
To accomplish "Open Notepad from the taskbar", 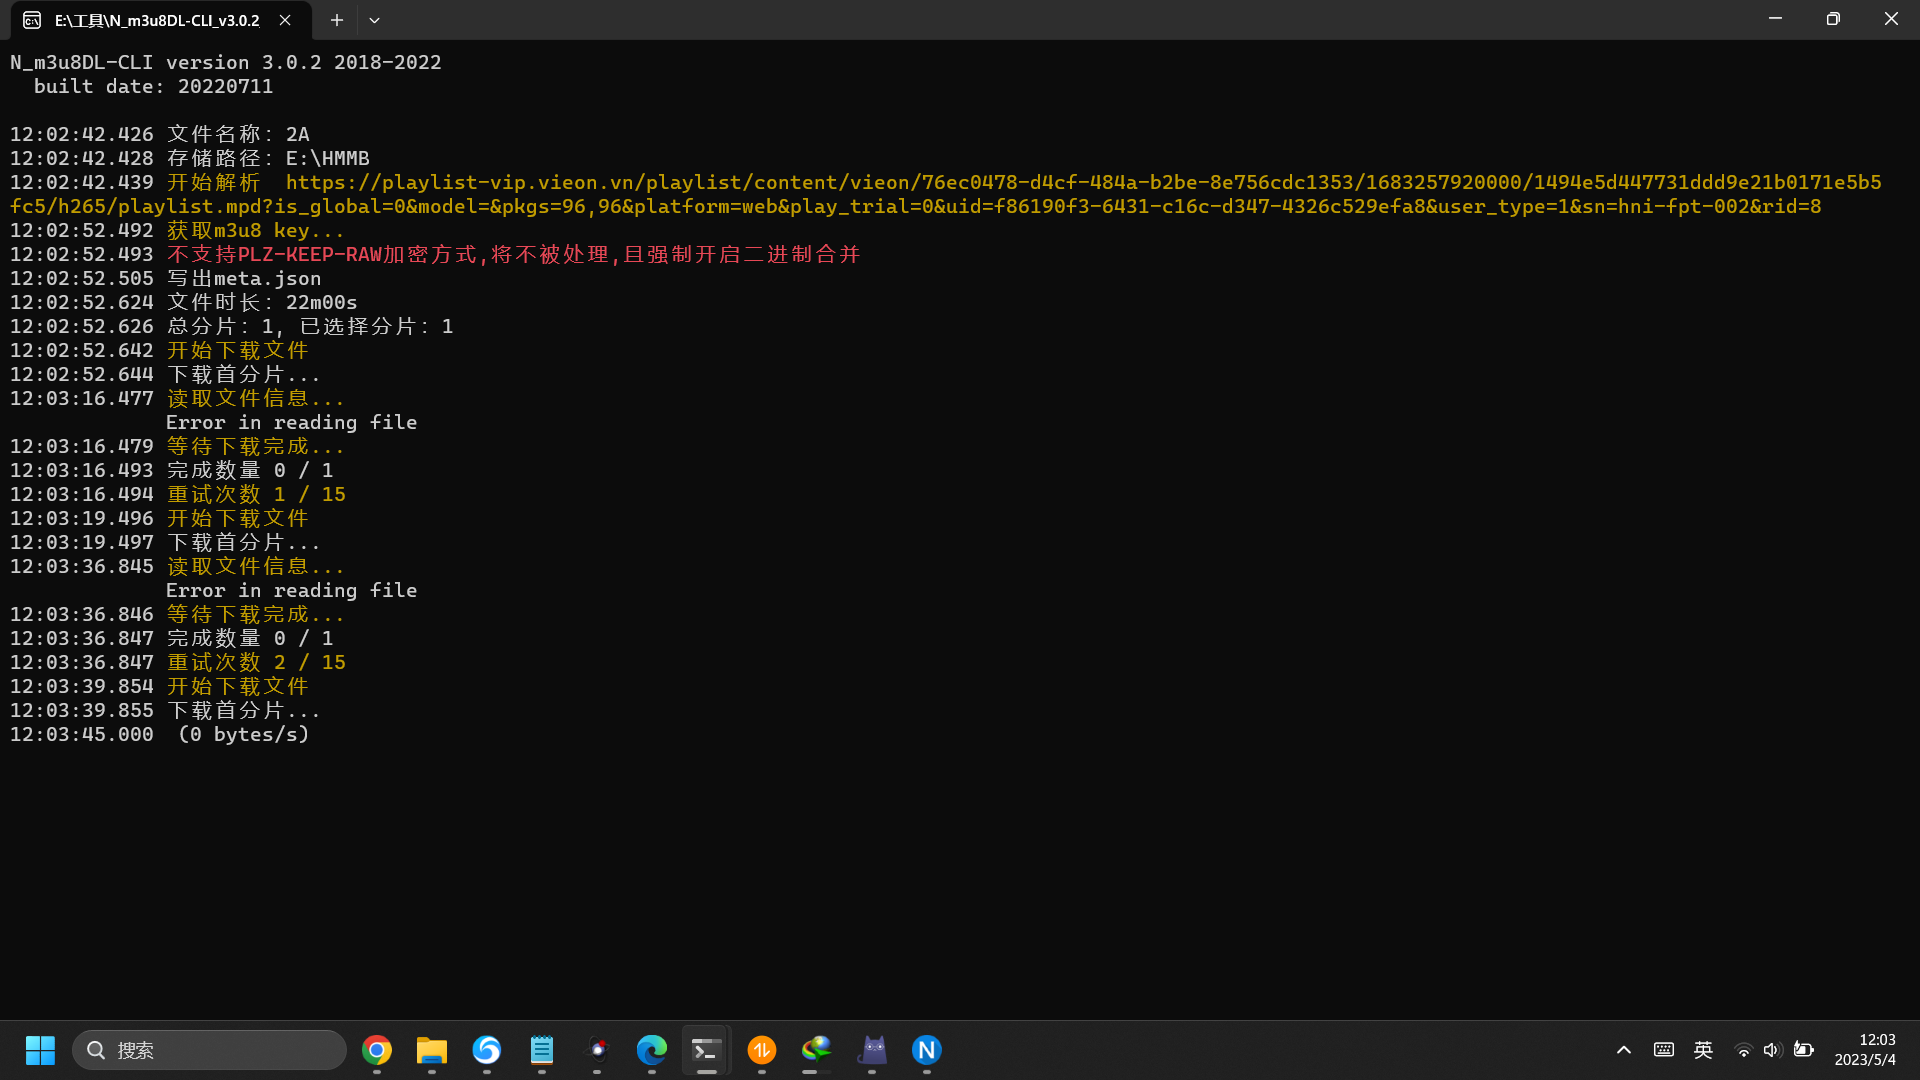I will tap(542, 1050).
